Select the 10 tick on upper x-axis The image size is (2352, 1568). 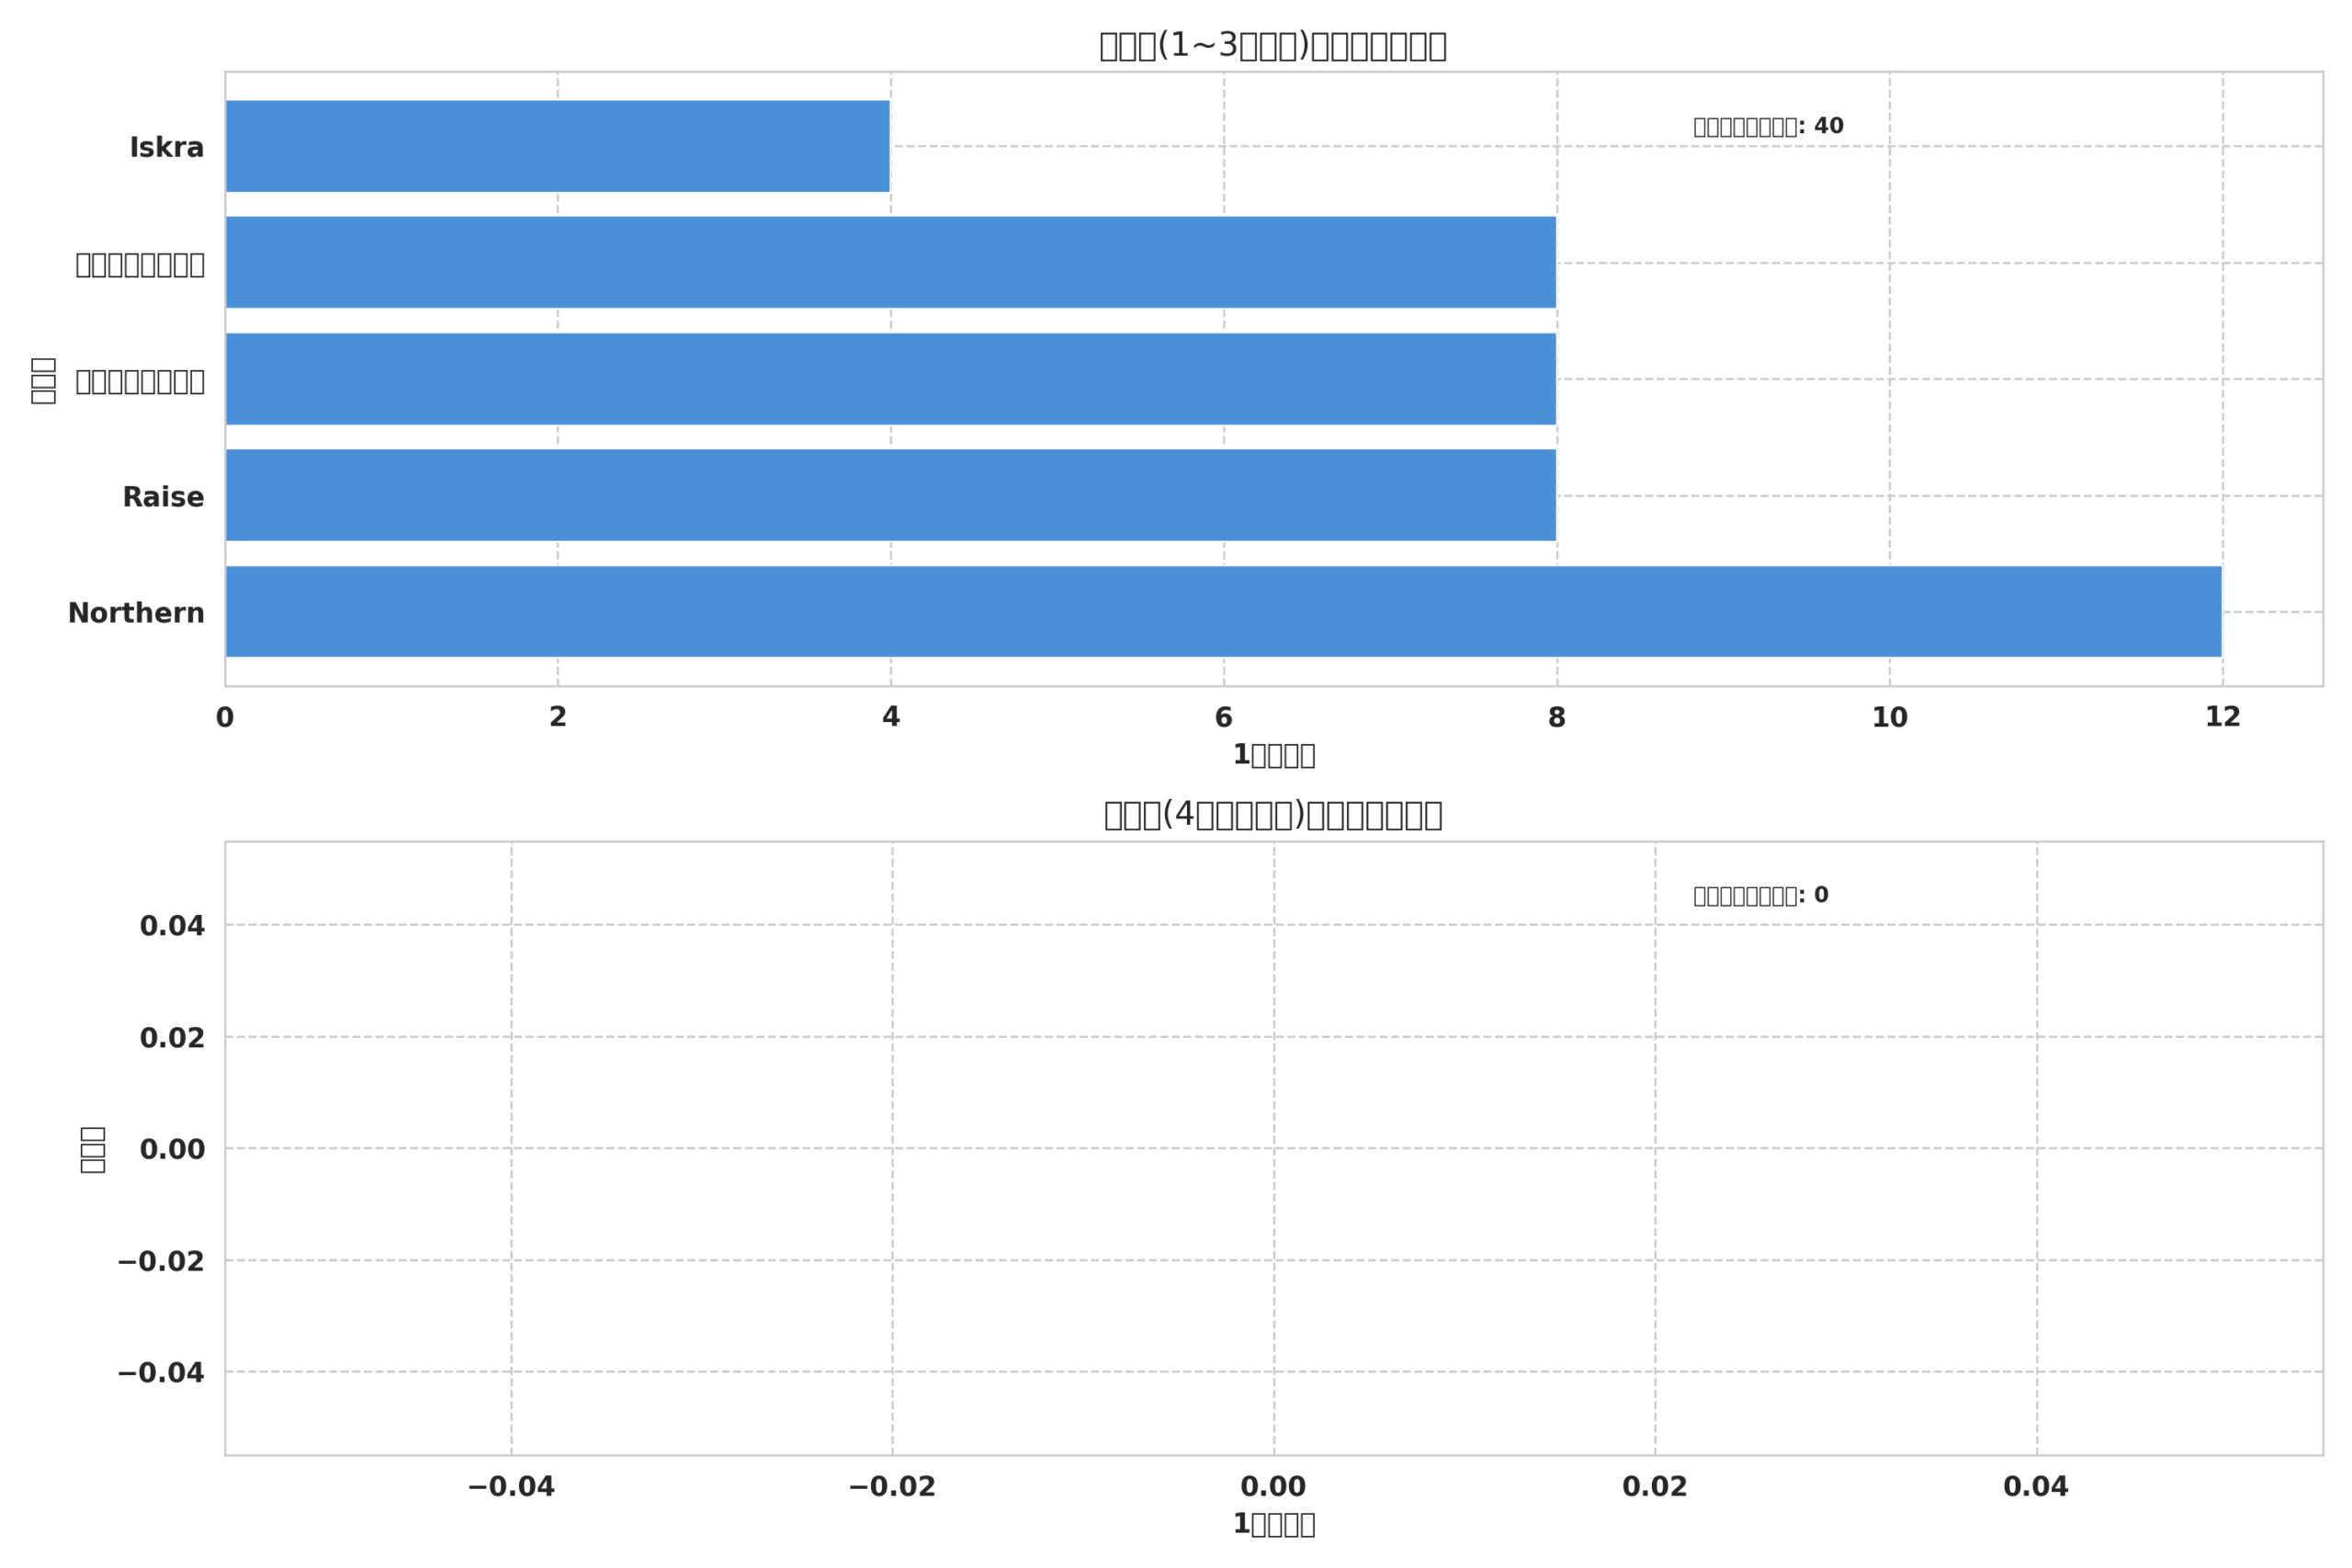pos(1890,717)
